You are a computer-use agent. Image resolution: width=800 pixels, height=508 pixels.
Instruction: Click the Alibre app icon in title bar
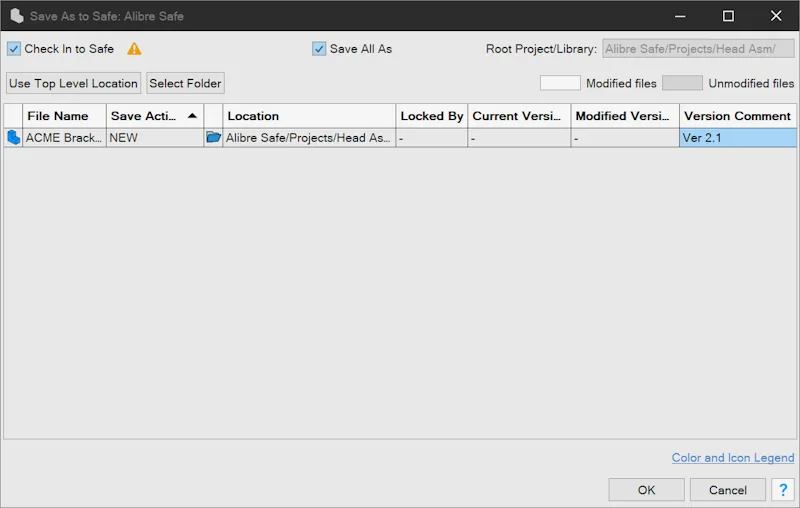coord(17,16)
